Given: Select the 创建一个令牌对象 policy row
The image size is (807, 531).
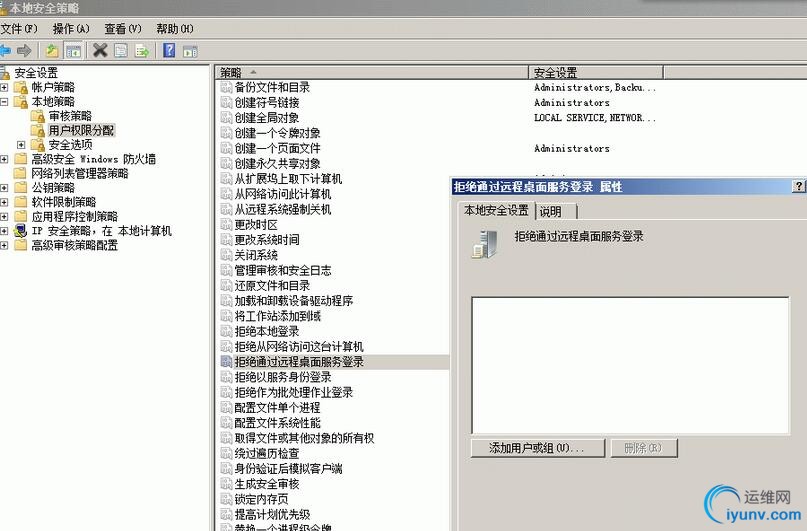Looking at the screenshot, I should [x=277, y=133].
